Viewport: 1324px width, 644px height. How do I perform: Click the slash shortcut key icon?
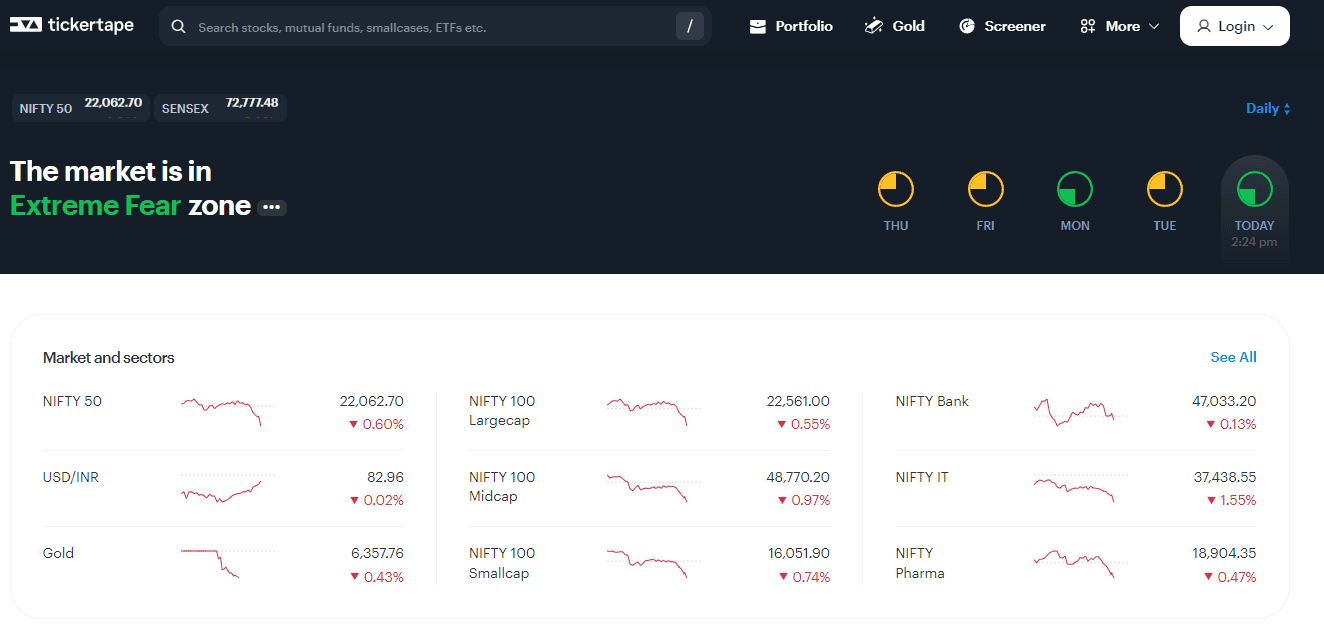click(690, 26)
